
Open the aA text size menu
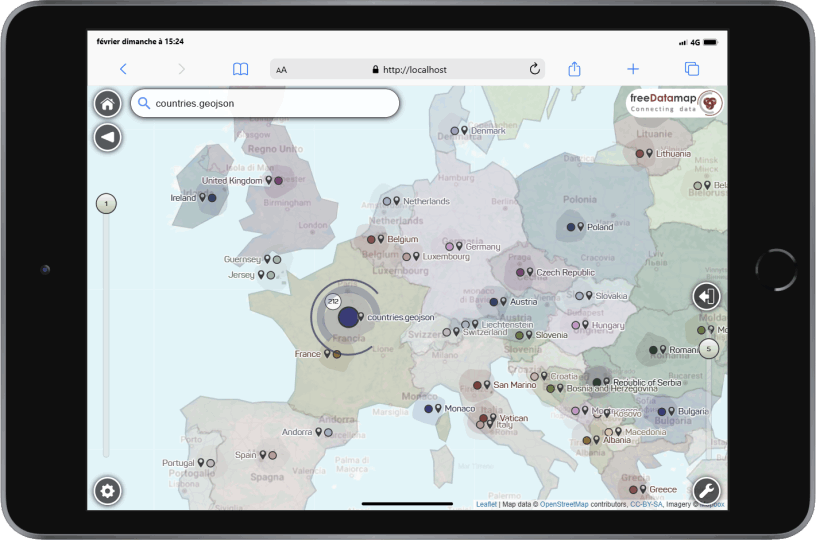282,70
